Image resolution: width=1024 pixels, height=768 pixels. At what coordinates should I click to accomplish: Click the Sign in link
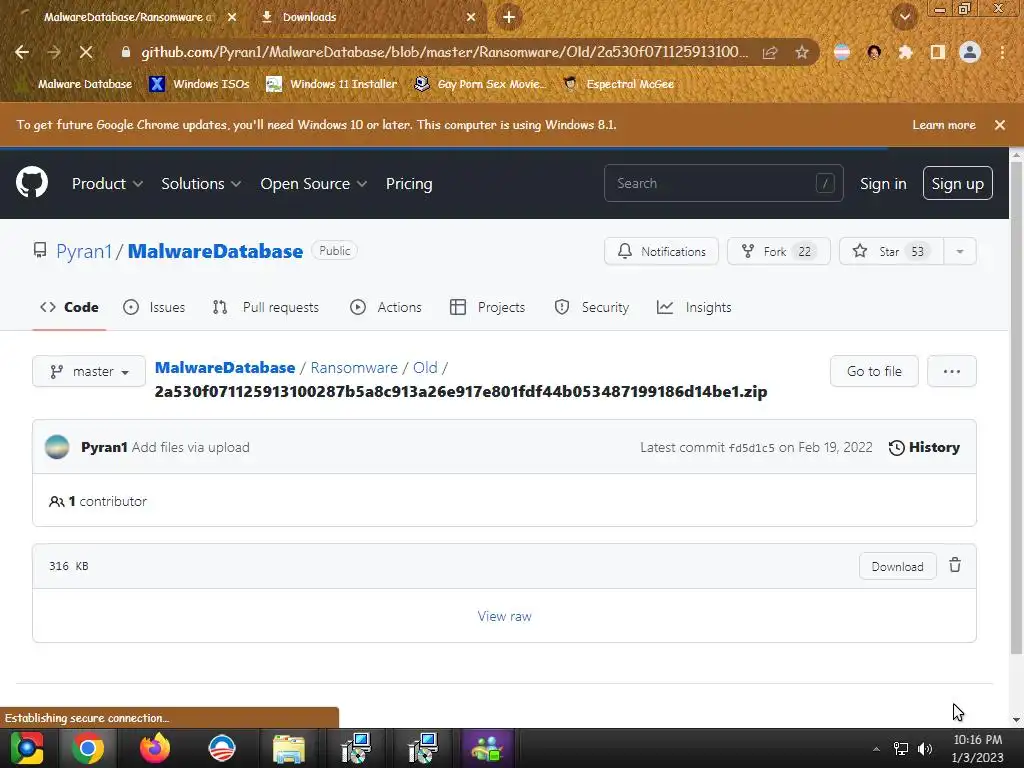point(883,184)
